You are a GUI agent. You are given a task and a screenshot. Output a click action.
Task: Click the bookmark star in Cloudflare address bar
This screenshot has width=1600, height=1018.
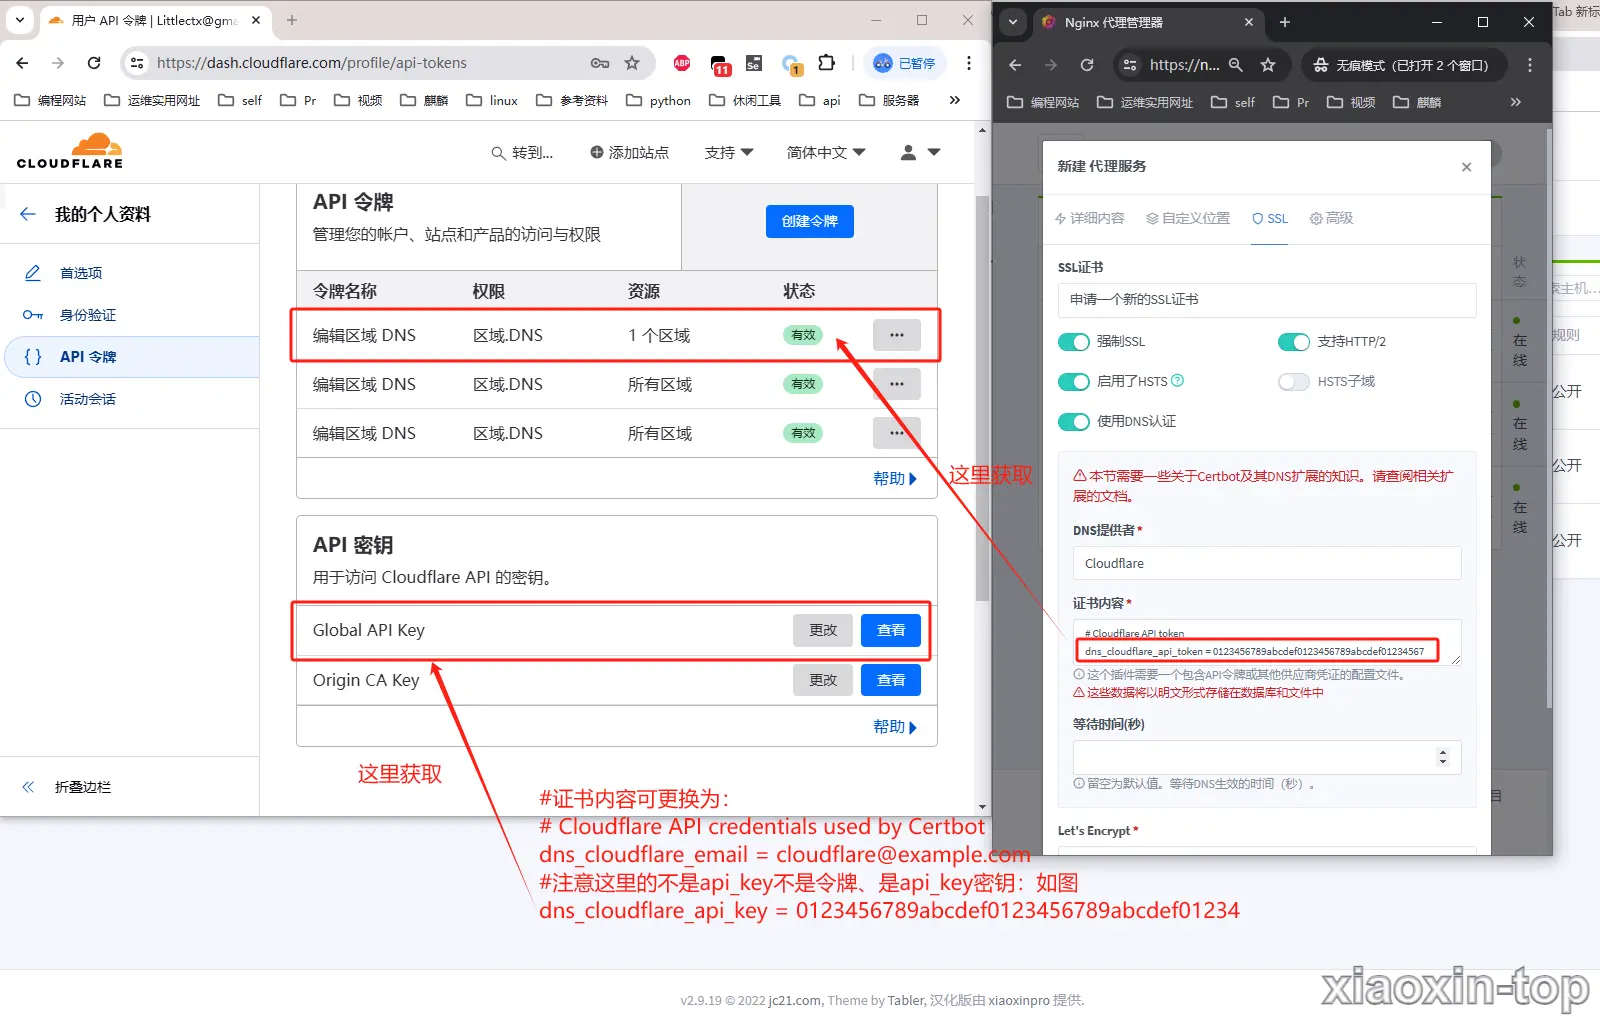[632, 63]
